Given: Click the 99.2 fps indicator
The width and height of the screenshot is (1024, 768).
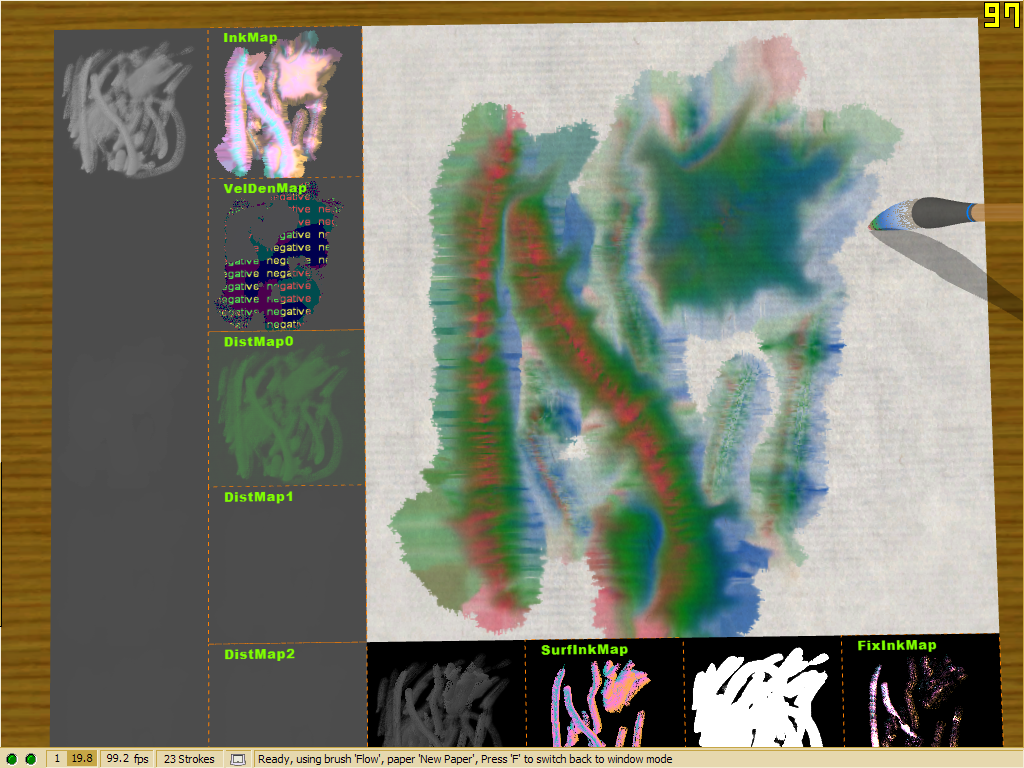Looking at the screenshot, I should coord(127,759).
